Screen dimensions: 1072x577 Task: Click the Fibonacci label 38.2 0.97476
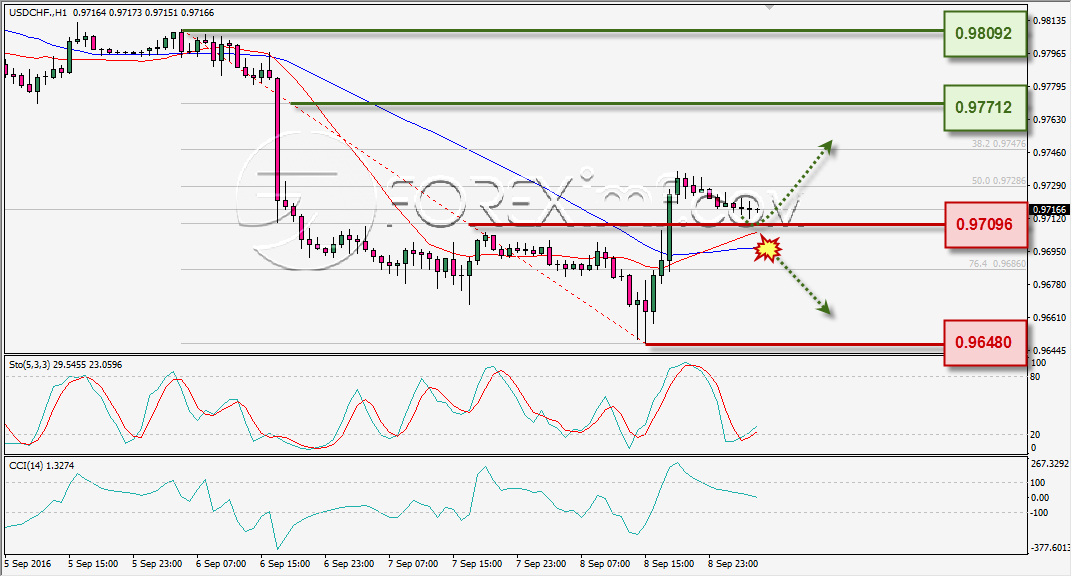click(999, 144)
